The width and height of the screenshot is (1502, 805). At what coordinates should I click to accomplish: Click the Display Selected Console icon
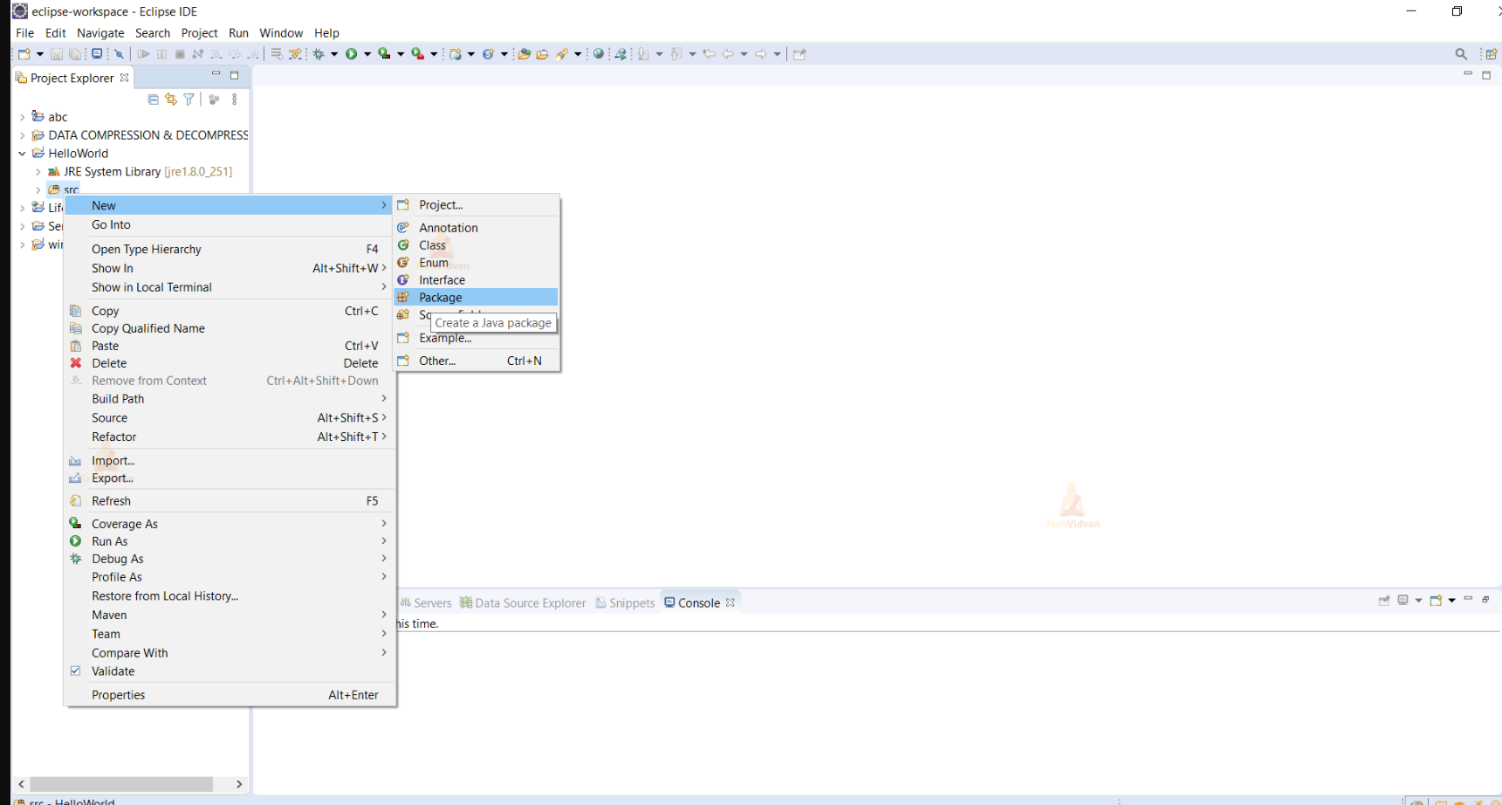coord(1404,601)
